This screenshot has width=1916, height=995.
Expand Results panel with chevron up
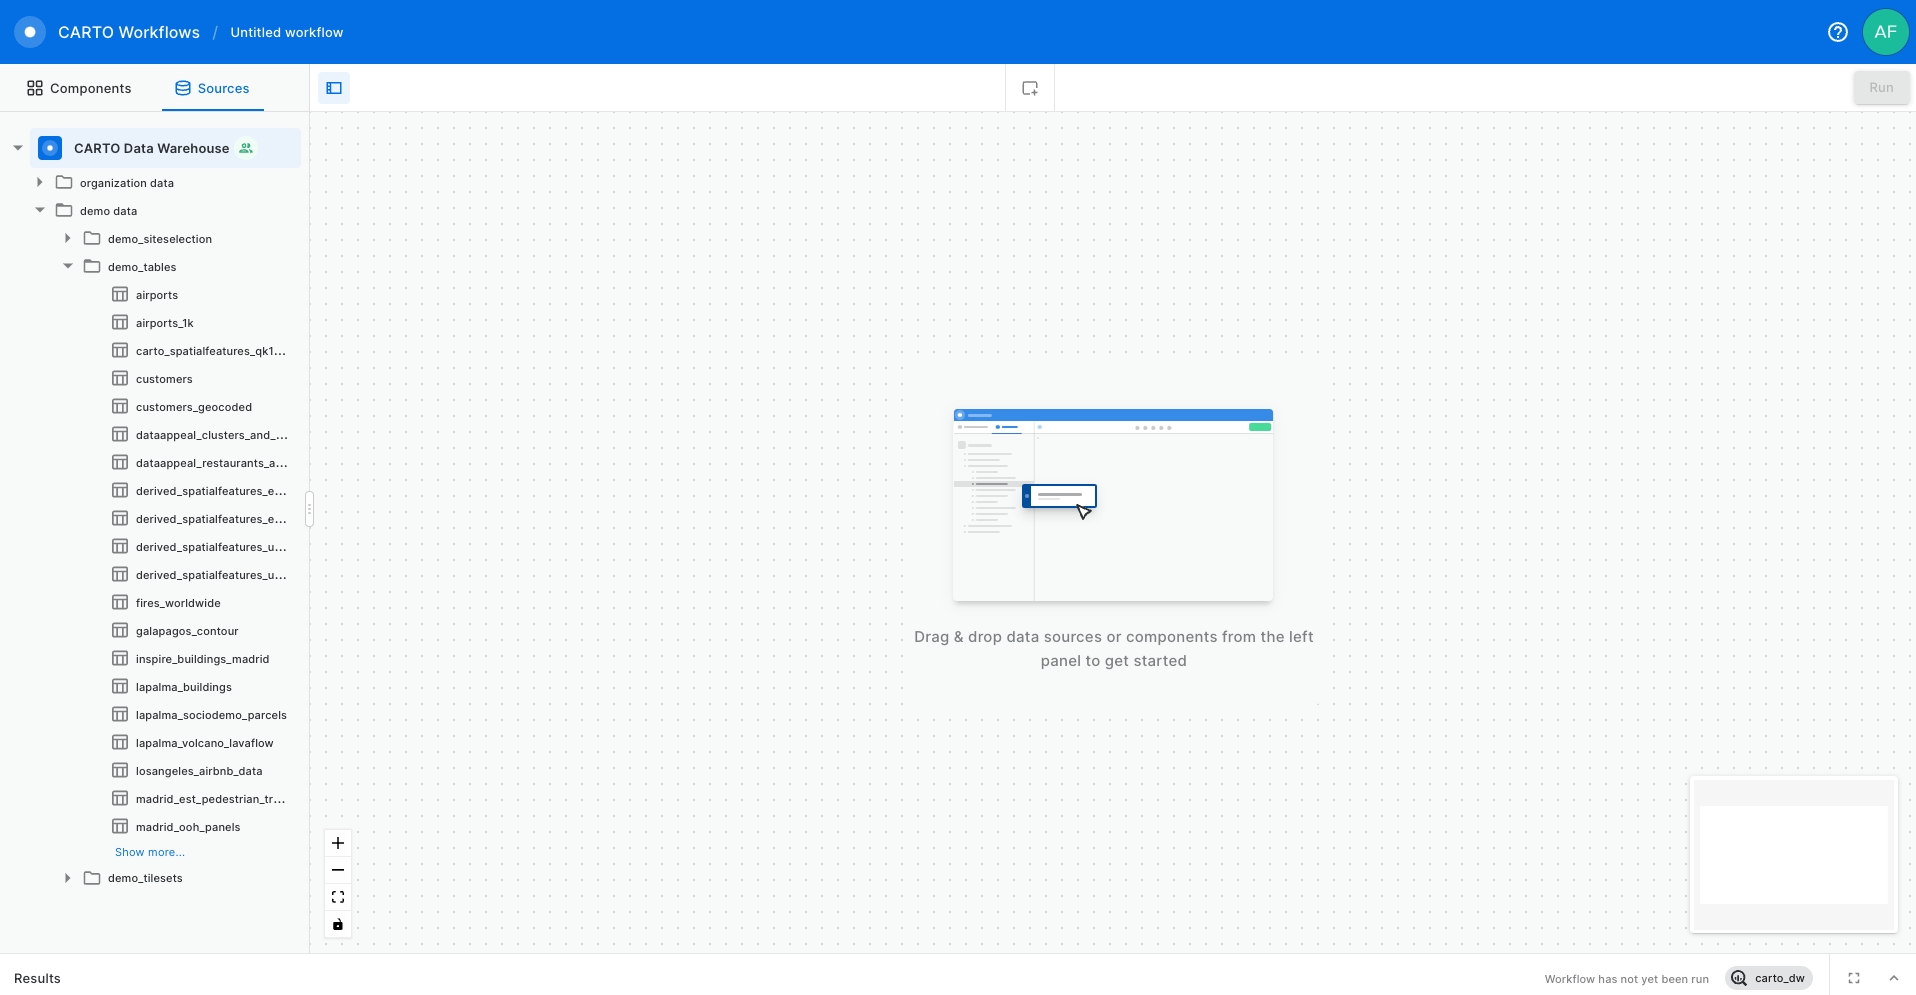(x=1894, y=978)
